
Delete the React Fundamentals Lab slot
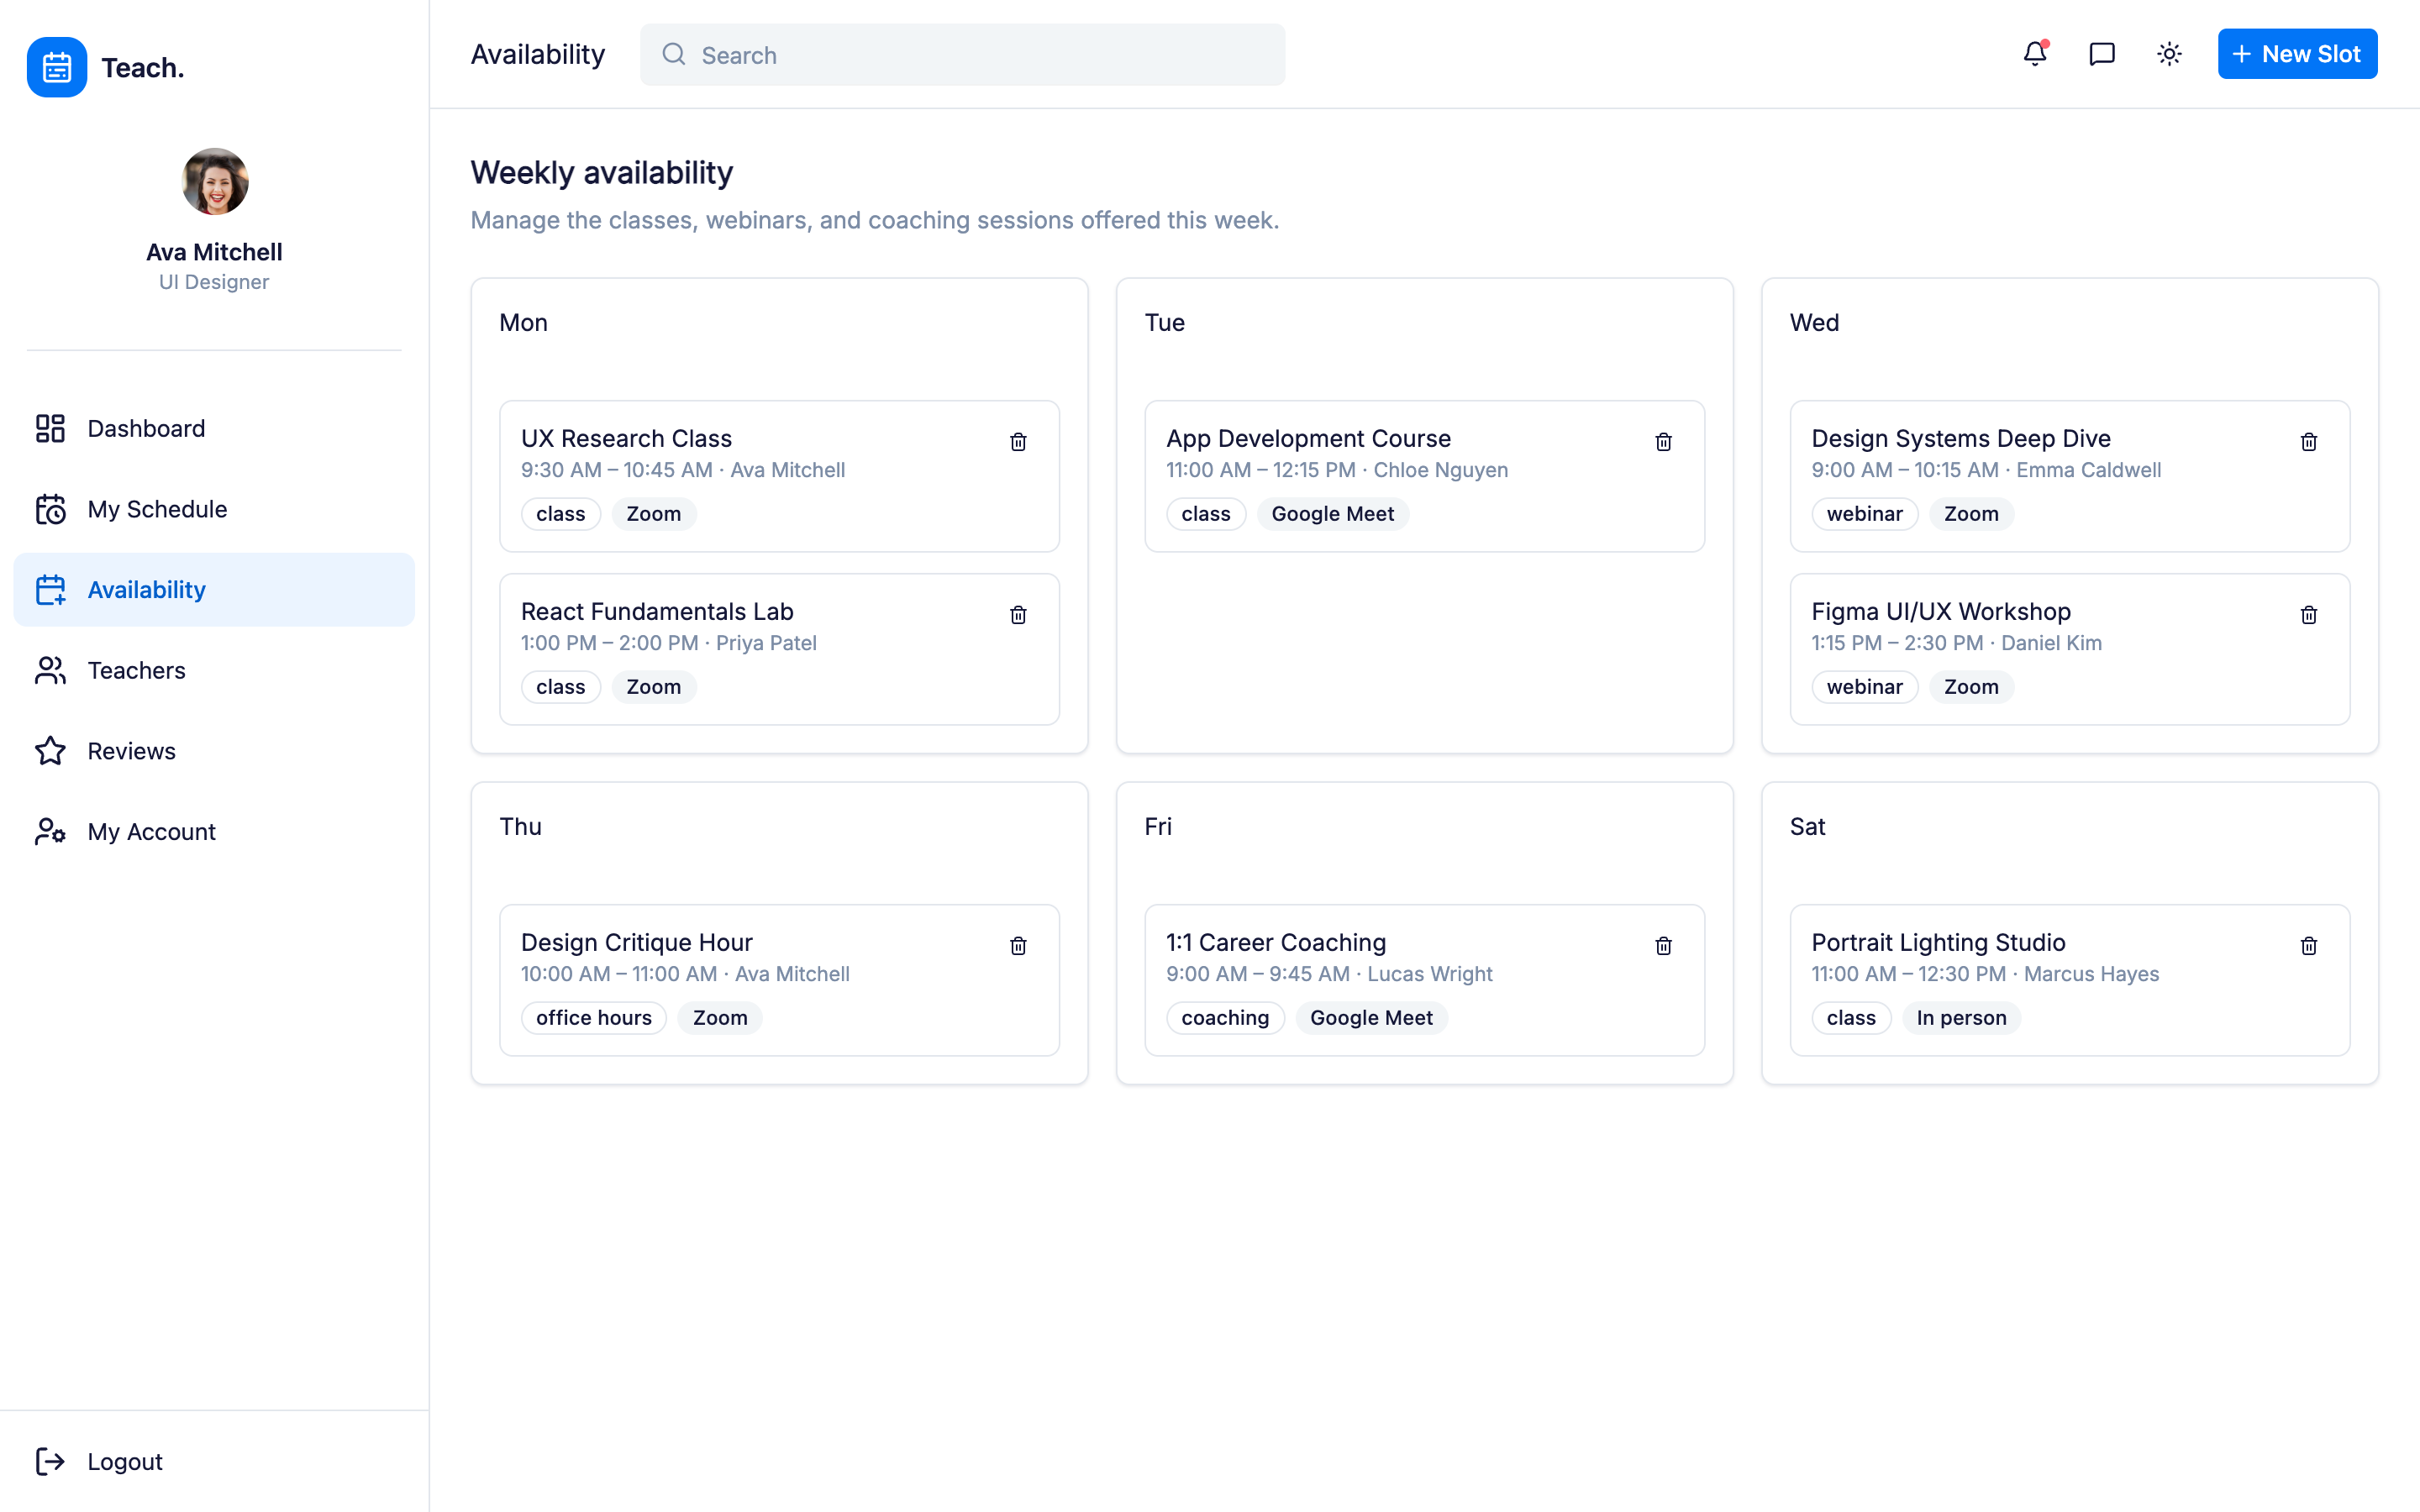tap(1018, 615)
